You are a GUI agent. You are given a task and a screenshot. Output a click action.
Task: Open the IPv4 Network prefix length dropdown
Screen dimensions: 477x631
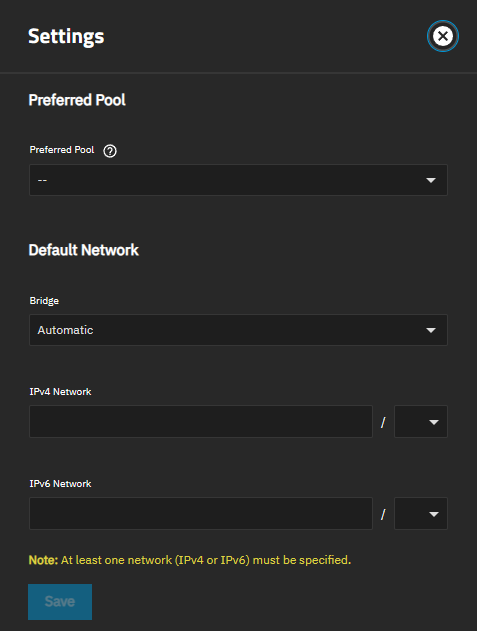tap(421, 421)
